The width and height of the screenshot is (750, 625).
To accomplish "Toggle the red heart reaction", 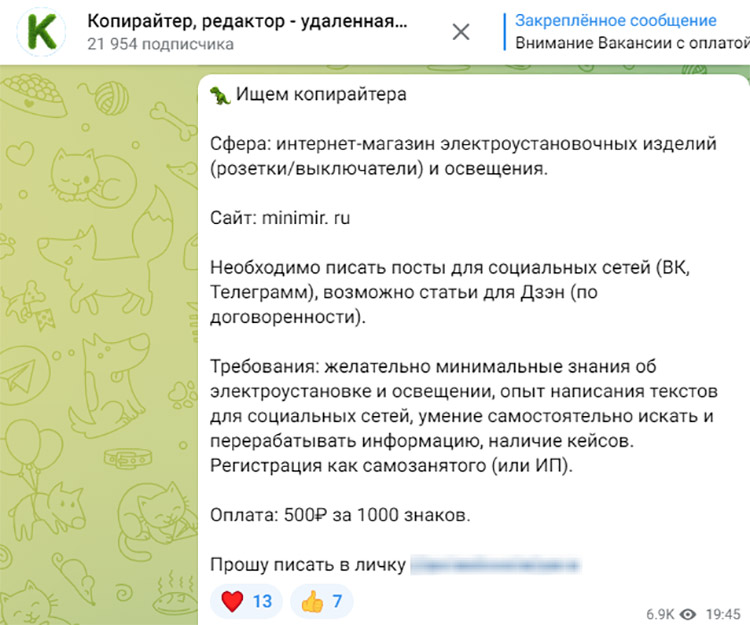I will (246, 601).
